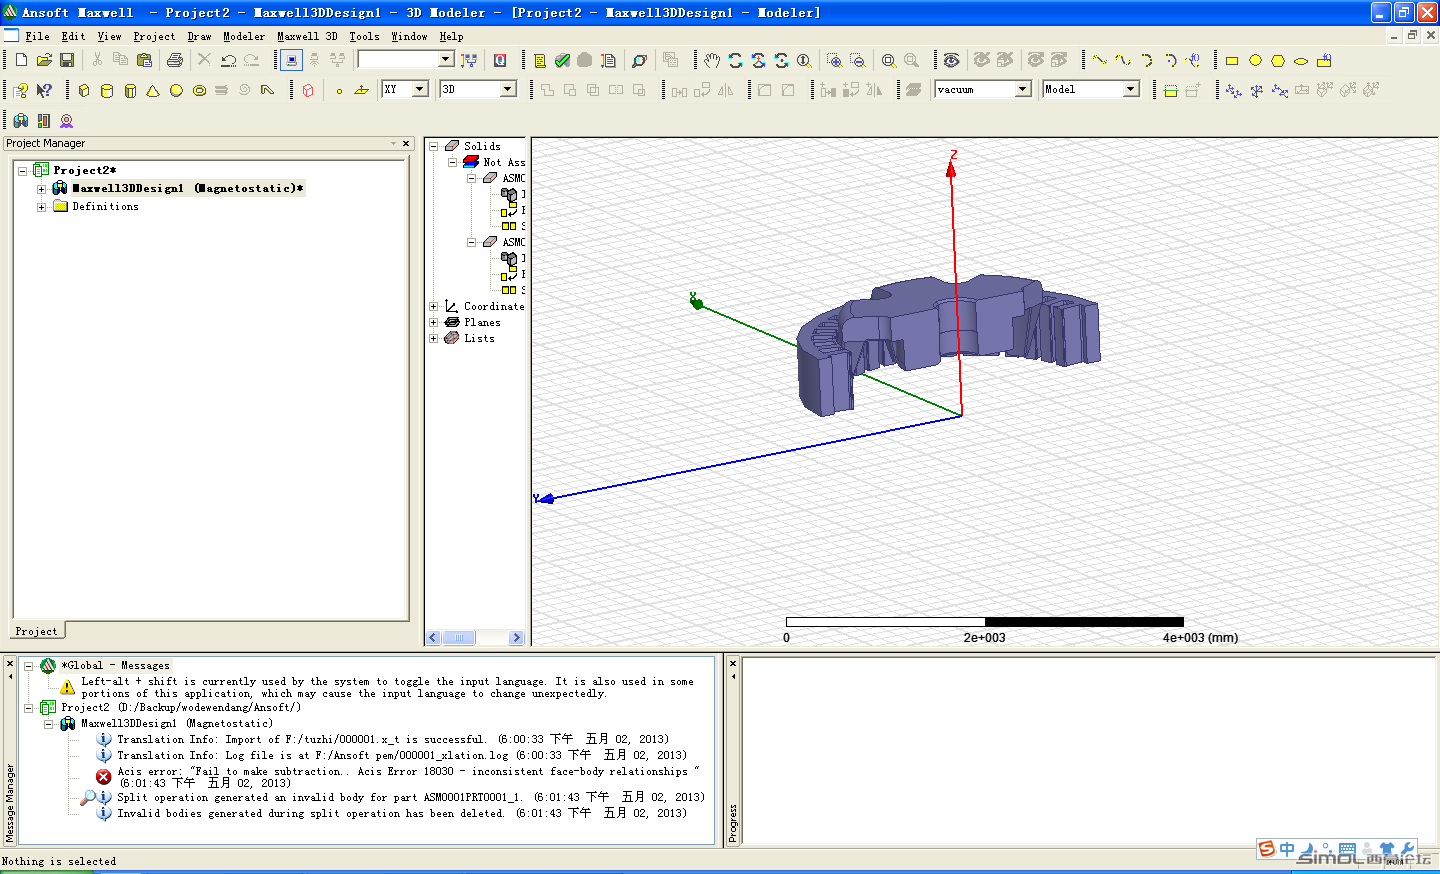Select the Definitions tree item

[x=105, y=207]
